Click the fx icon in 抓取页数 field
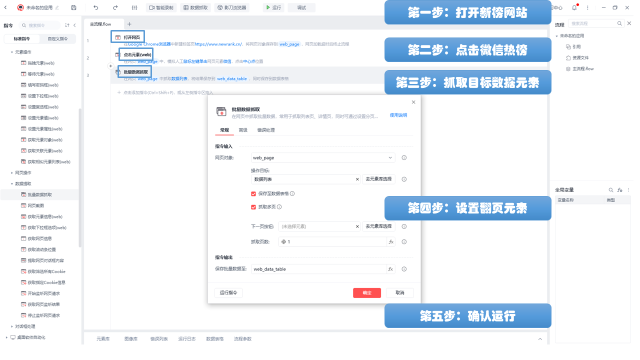The height and width of the screenshot is (360, 640). (x=391, y=242)
